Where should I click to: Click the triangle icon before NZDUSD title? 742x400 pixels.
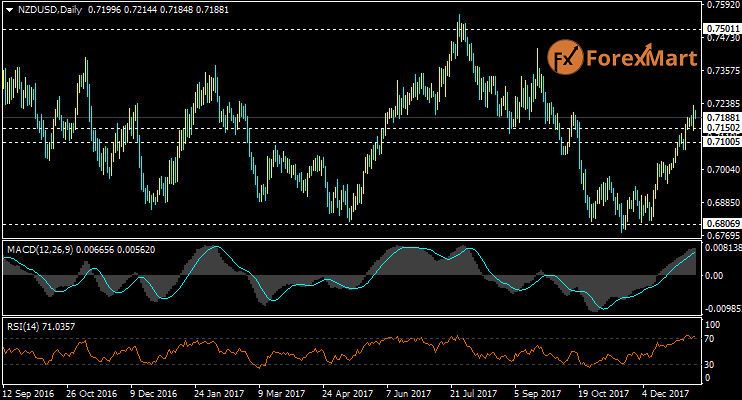(9, 8)
